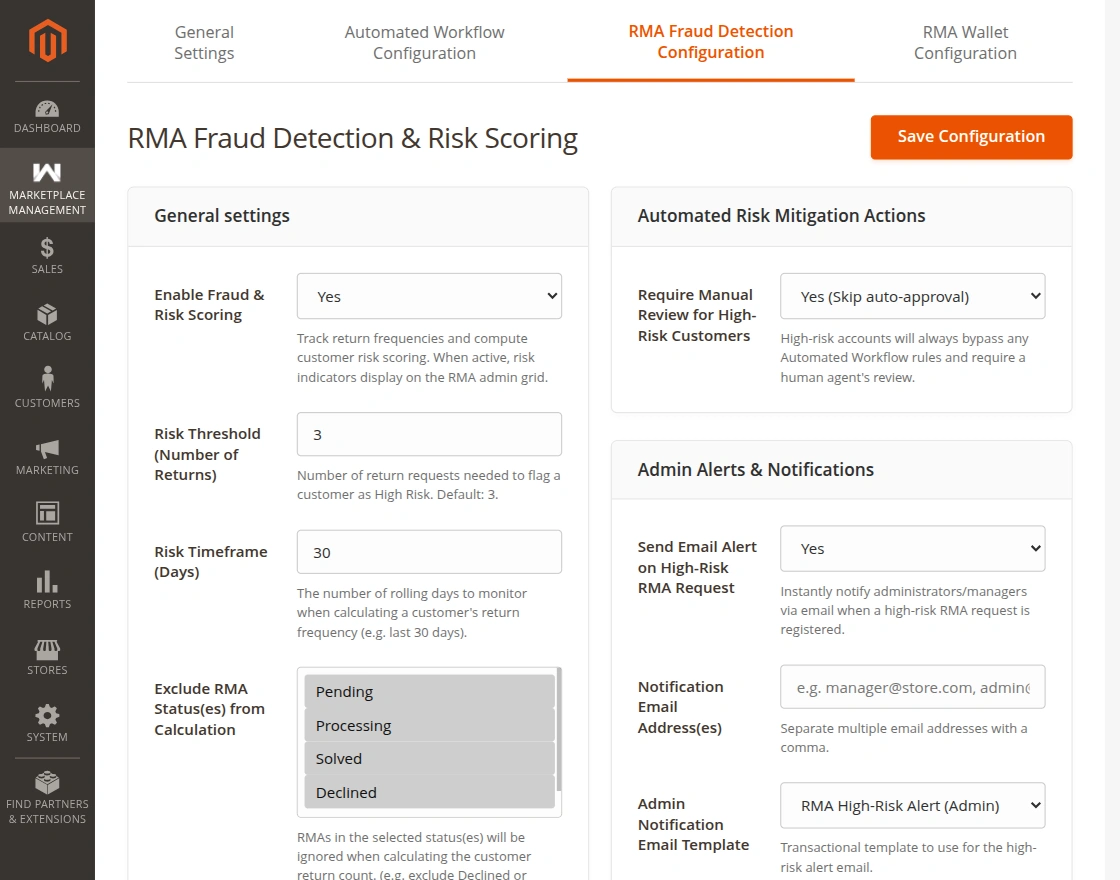Screen dimensions: 1120x880
Task: Click Admin Notification Email Template label
Action: point(694,824)
